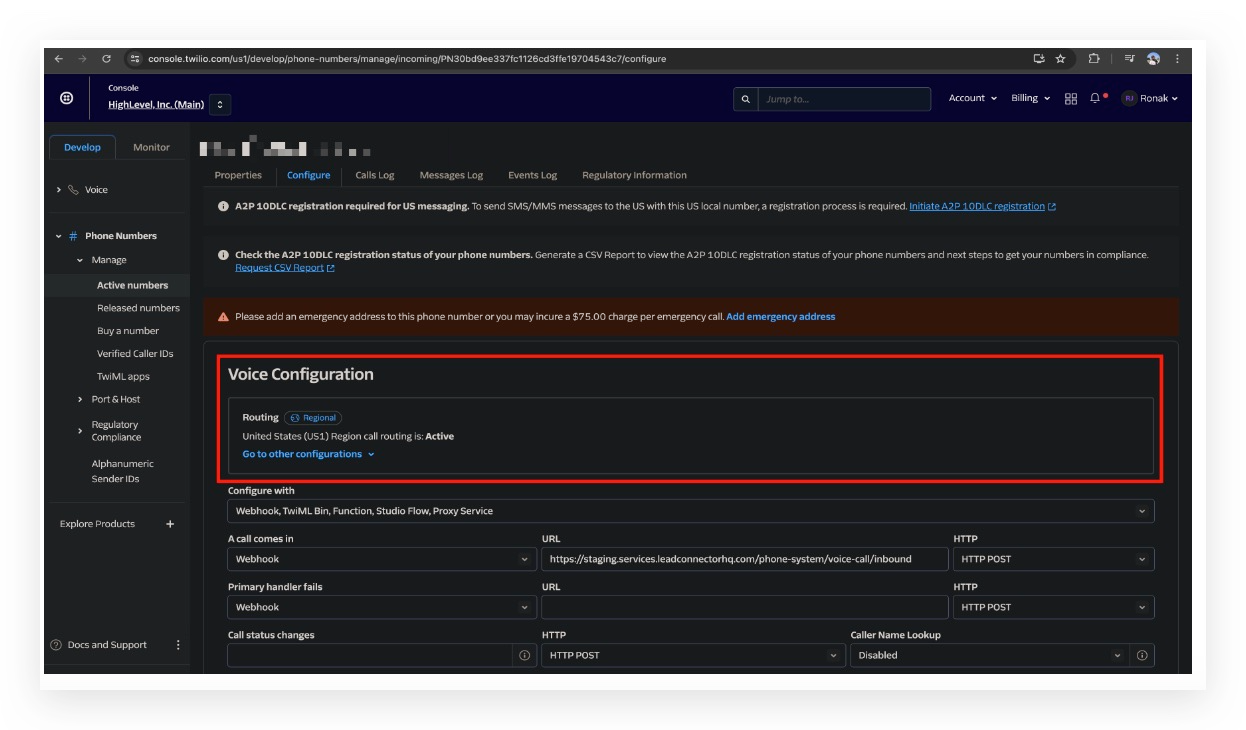The width and height of the screenshot is (1246, 730).
Task: Open the HTTP POST dropdown for A call comes in
Action: click(x=1054, y=559)
